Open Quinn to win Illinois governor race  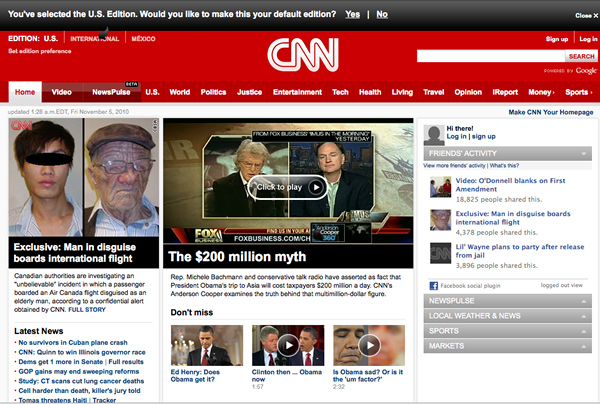click(82, 352)
